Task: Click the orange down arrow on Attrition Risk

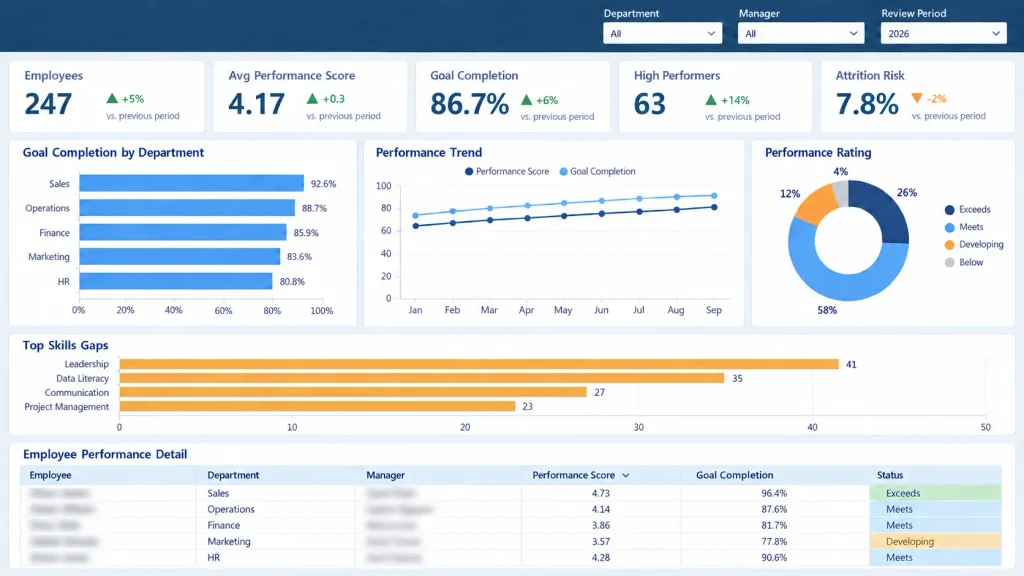Action: pos(917,98)
